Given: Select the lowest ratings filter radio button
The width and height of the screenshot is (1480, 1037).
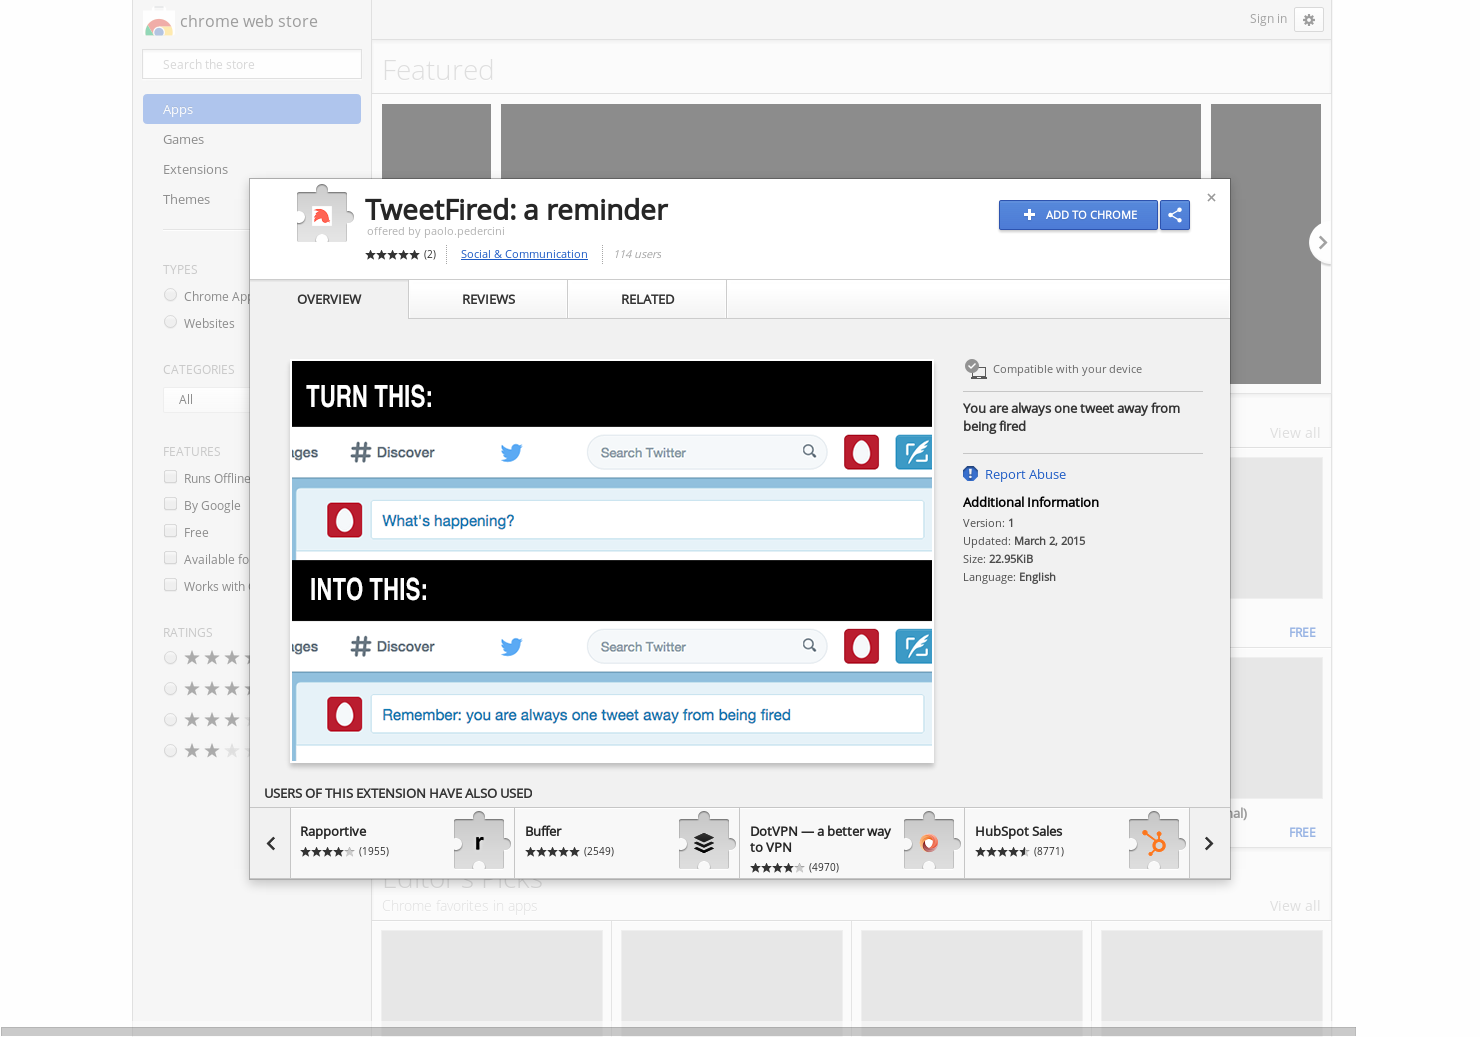Looking at the screenshot, I should (x=171, y=750).
